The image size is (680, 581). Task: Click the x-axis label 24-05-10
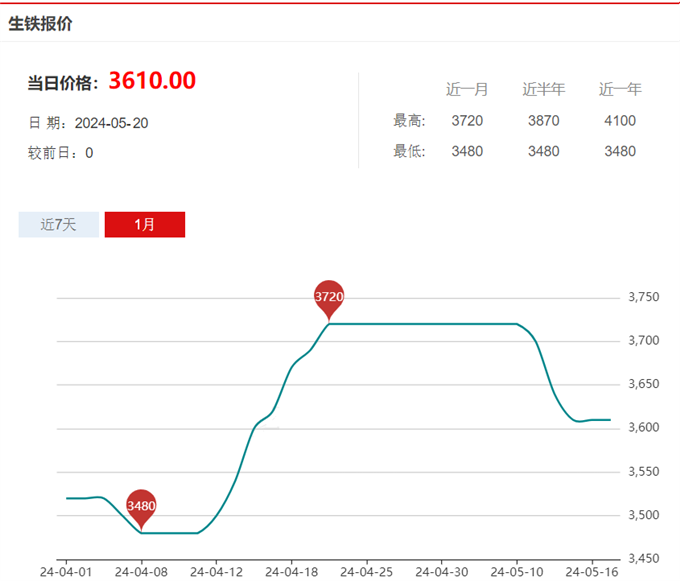(517, 572)
